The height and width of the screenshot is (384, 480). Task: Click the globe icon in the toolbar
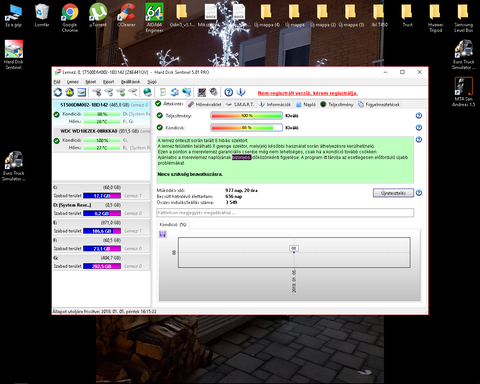coord(147,92)
